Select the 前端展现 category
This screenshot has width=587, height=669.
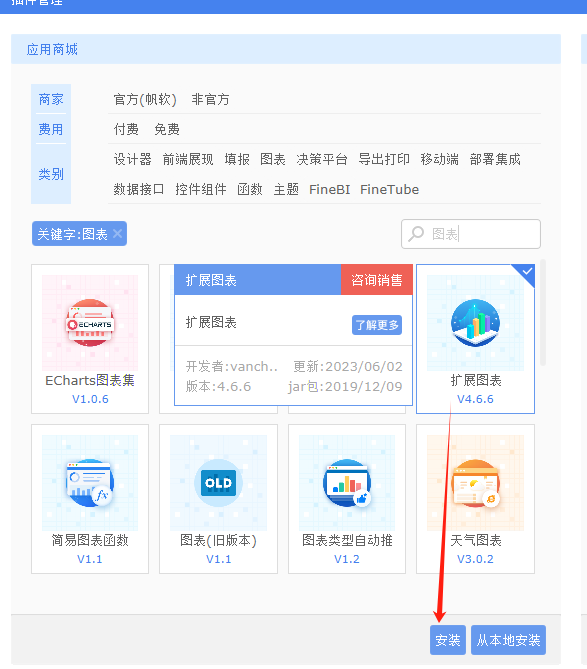[x=188, y=159]
